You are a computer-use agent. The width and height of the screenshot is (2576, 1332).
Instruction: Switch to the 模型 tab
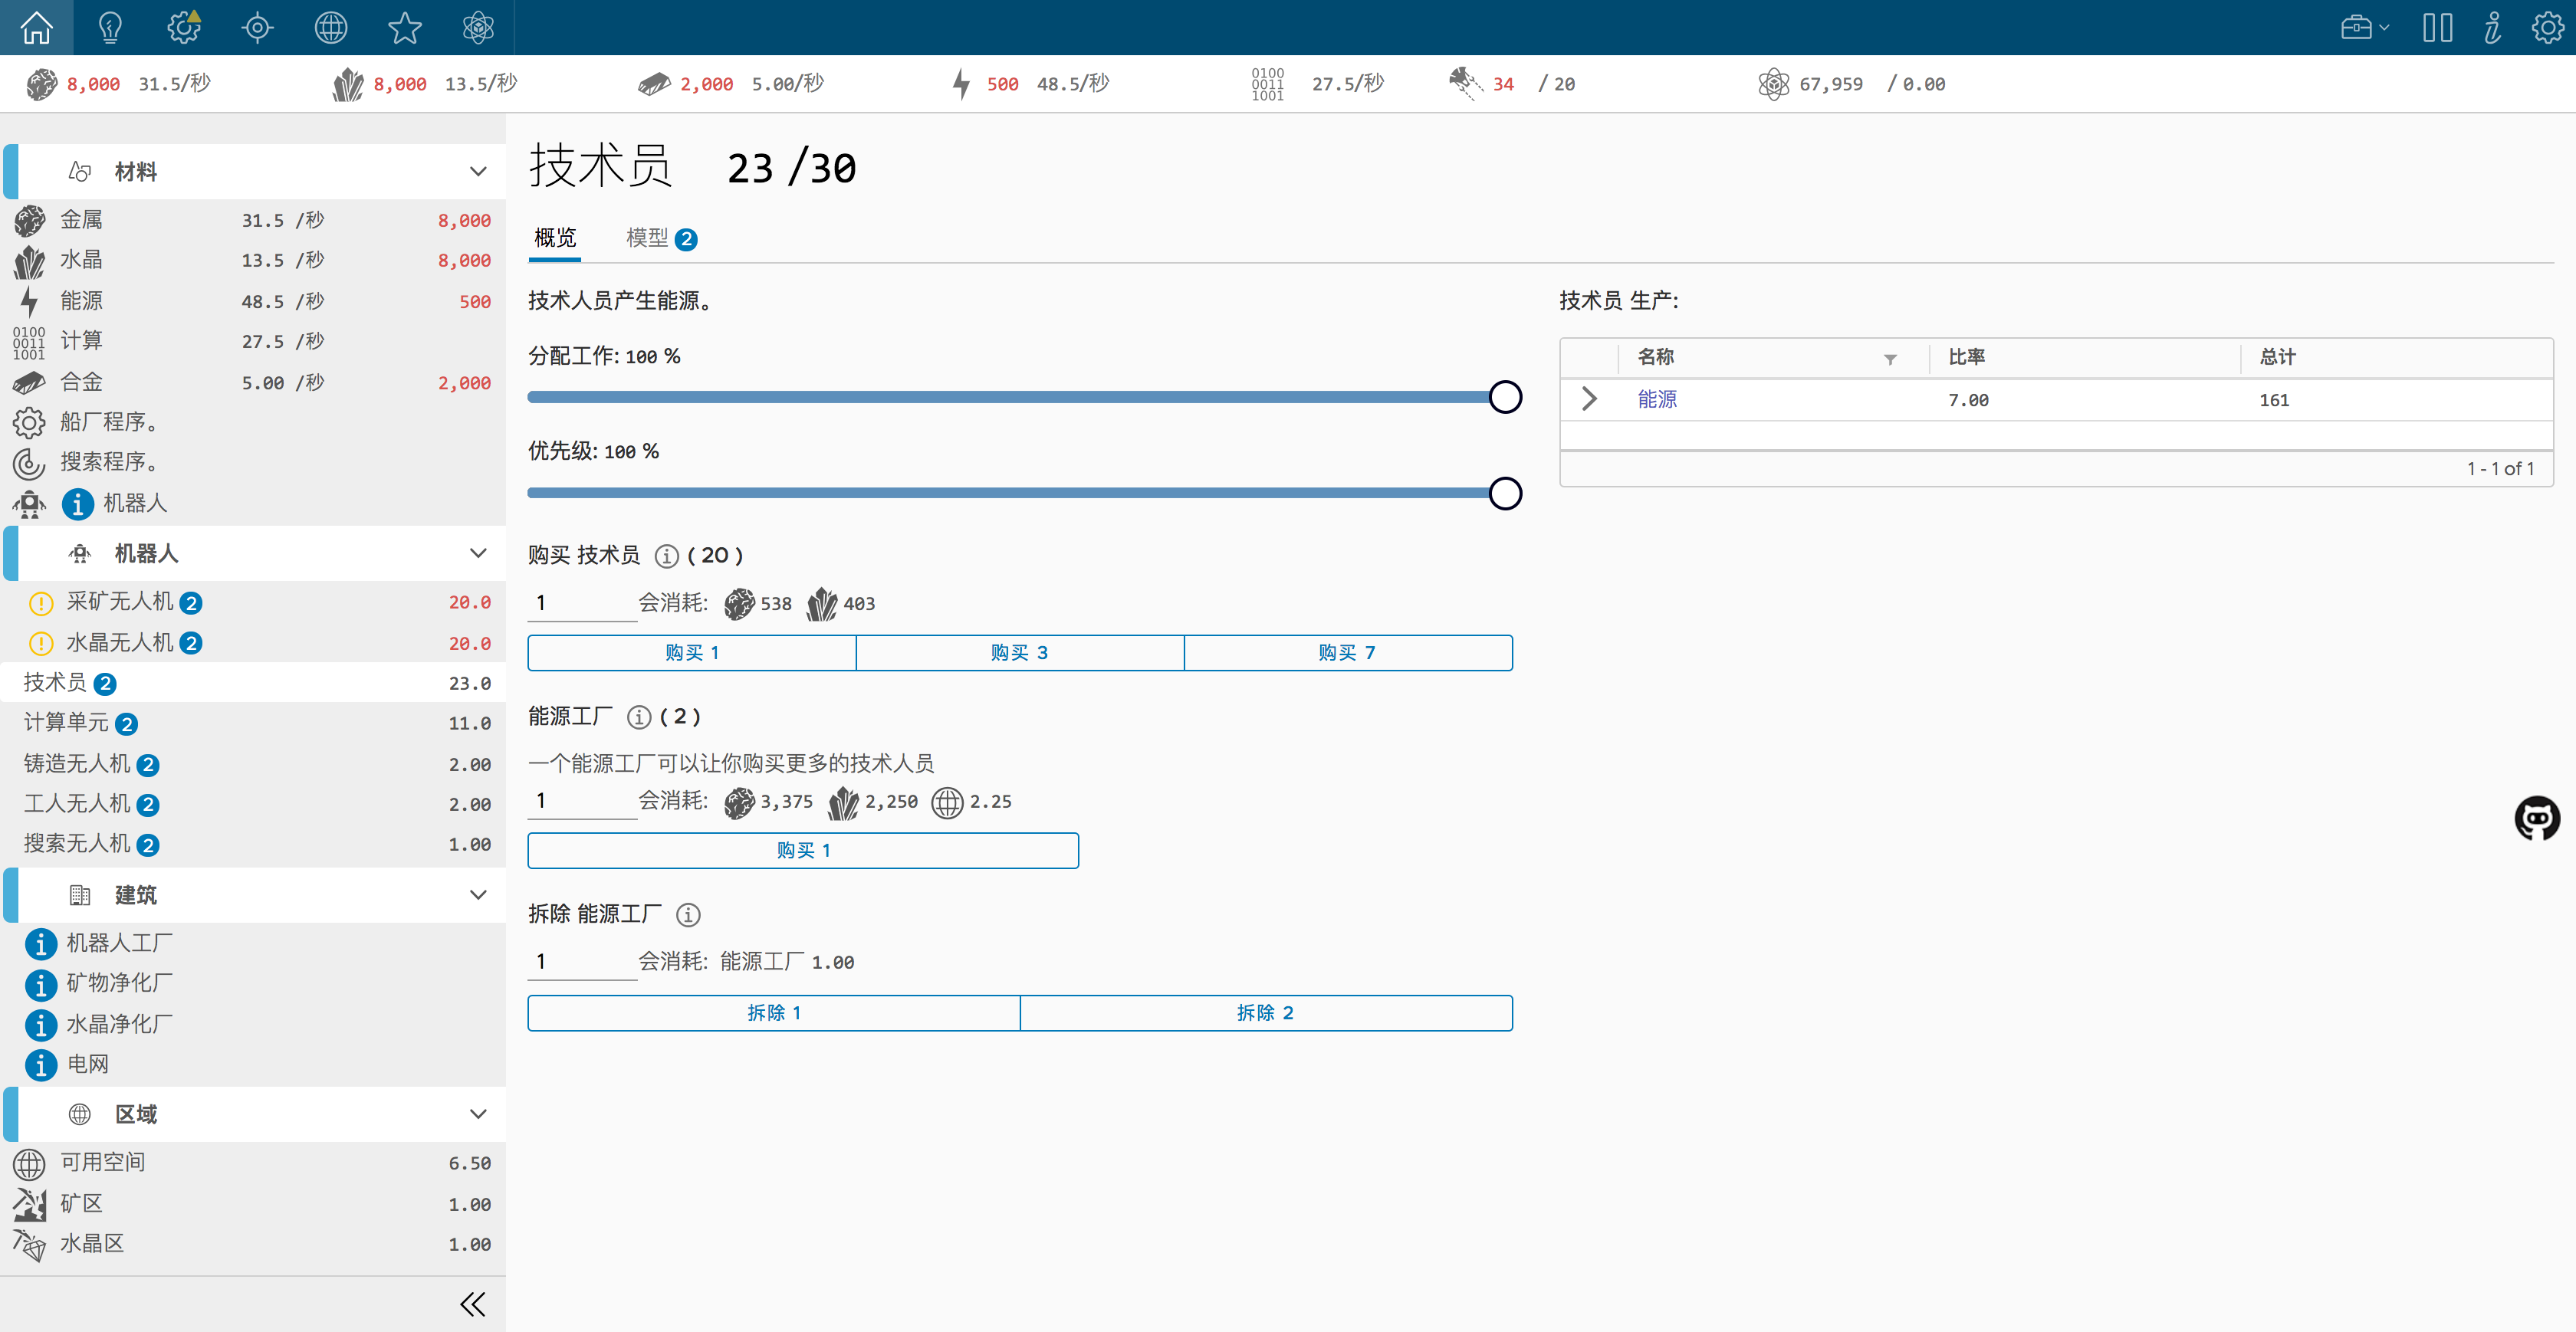660,238
